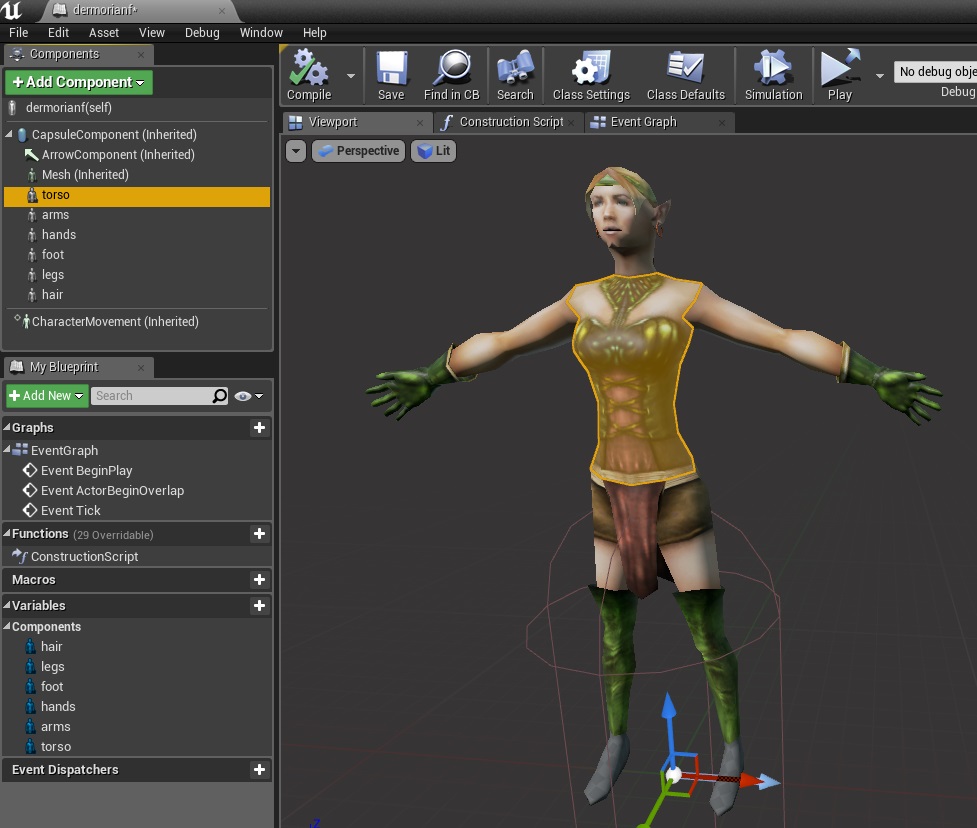
Task: Open compile options dropdown arrow
Action: 351,76
